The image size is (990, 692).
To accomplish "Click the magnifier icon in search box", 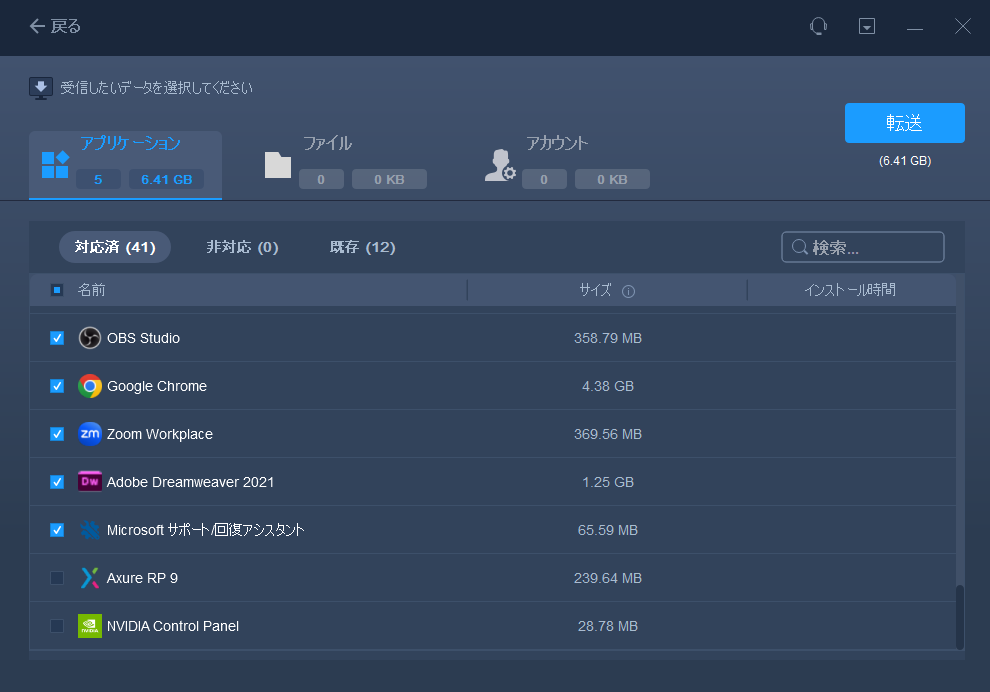I will [x=799, y=247].
